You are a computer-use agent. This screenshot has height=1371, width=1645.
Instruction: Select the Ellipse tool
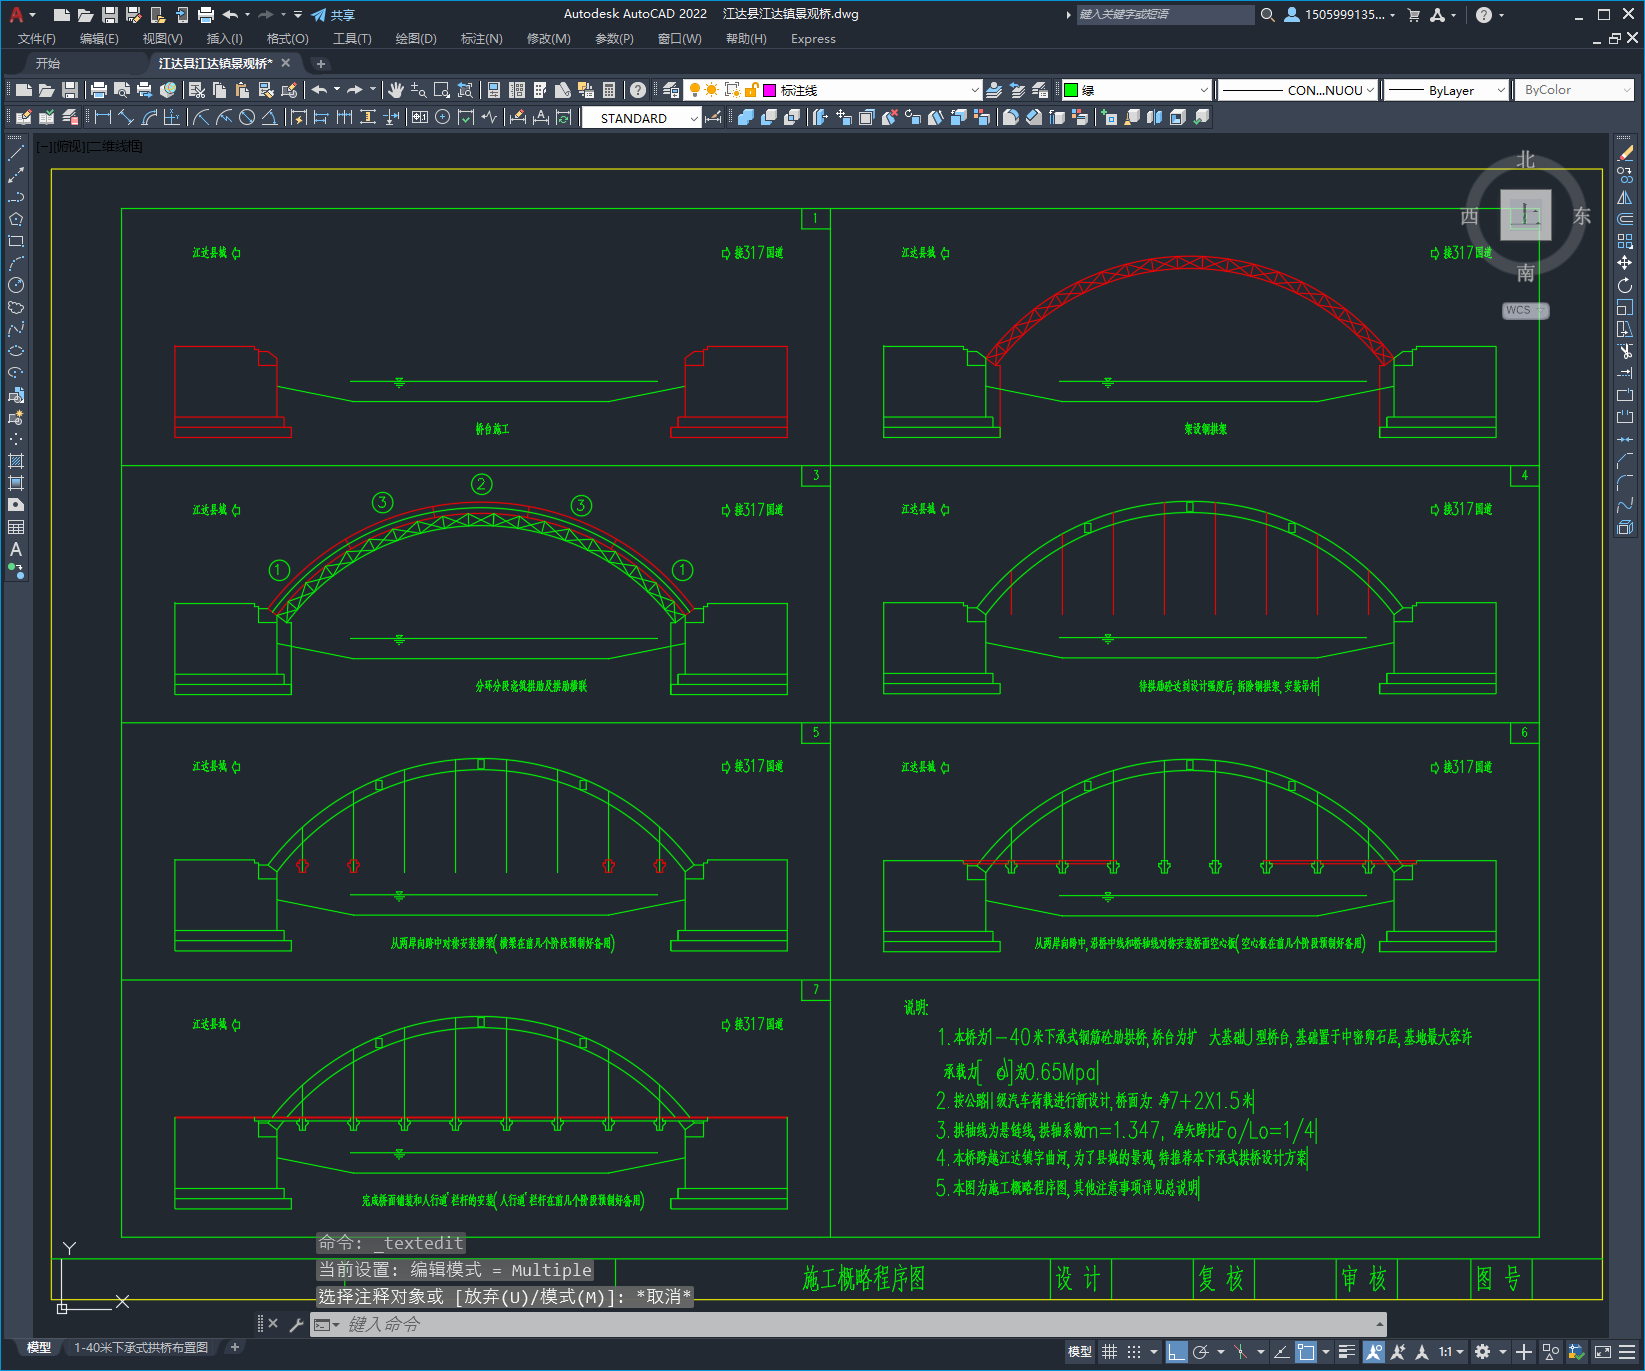[x=16, y=351]
